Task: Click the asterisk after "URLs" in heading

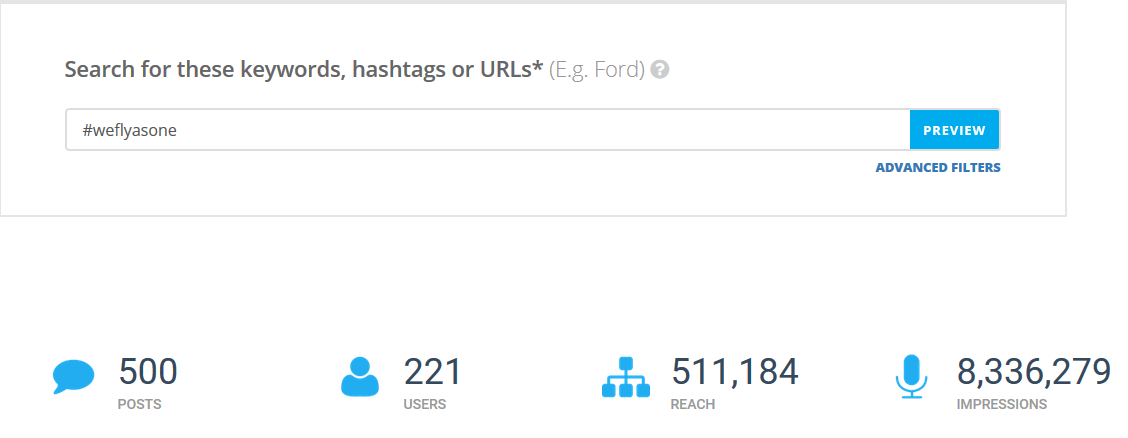Action: pyautogui.click(x=538, y=66)
